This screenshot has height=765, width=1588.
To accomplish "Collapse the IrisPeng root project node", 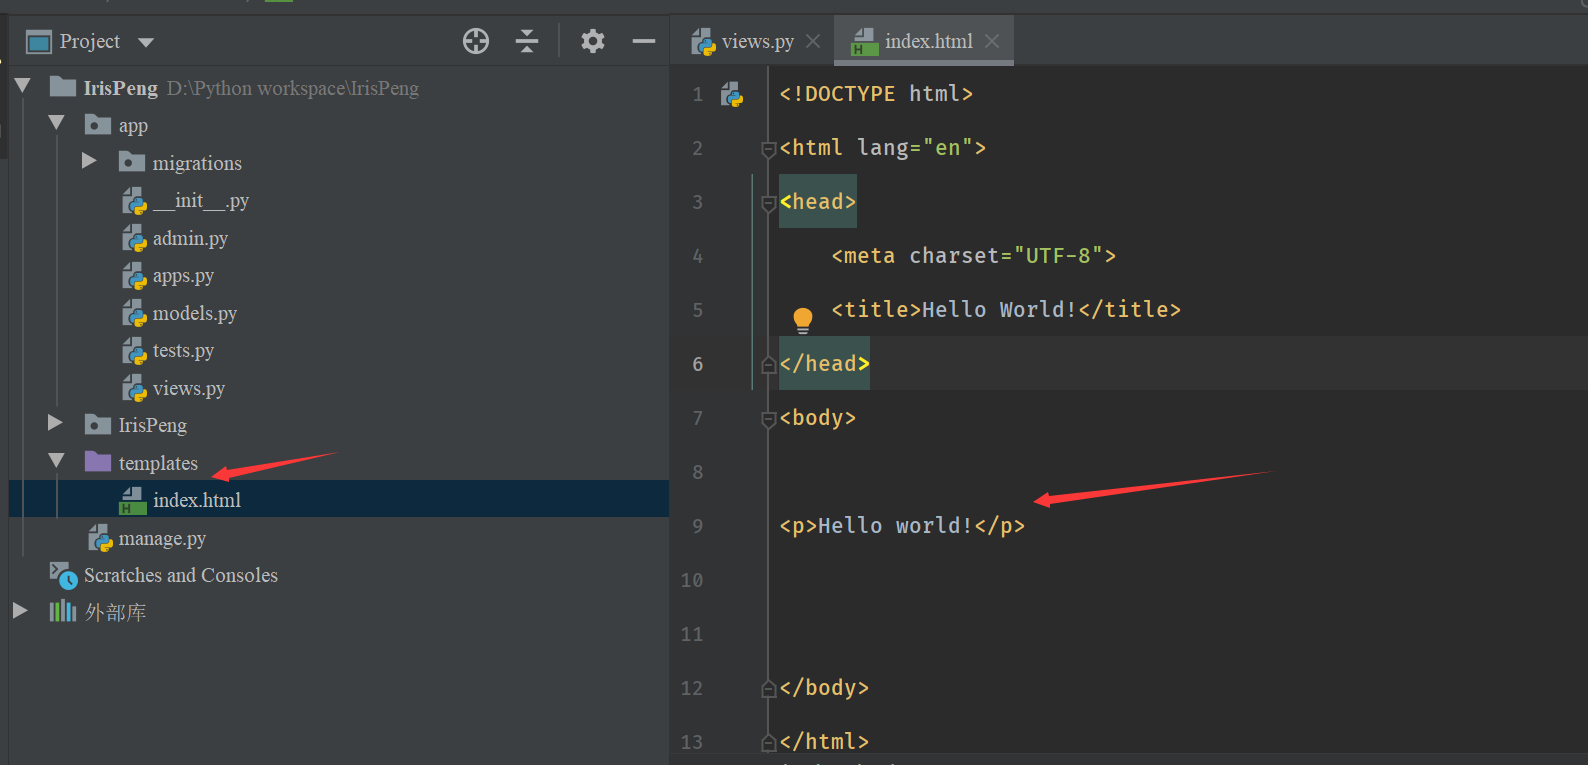I will (x=23, y=86).
